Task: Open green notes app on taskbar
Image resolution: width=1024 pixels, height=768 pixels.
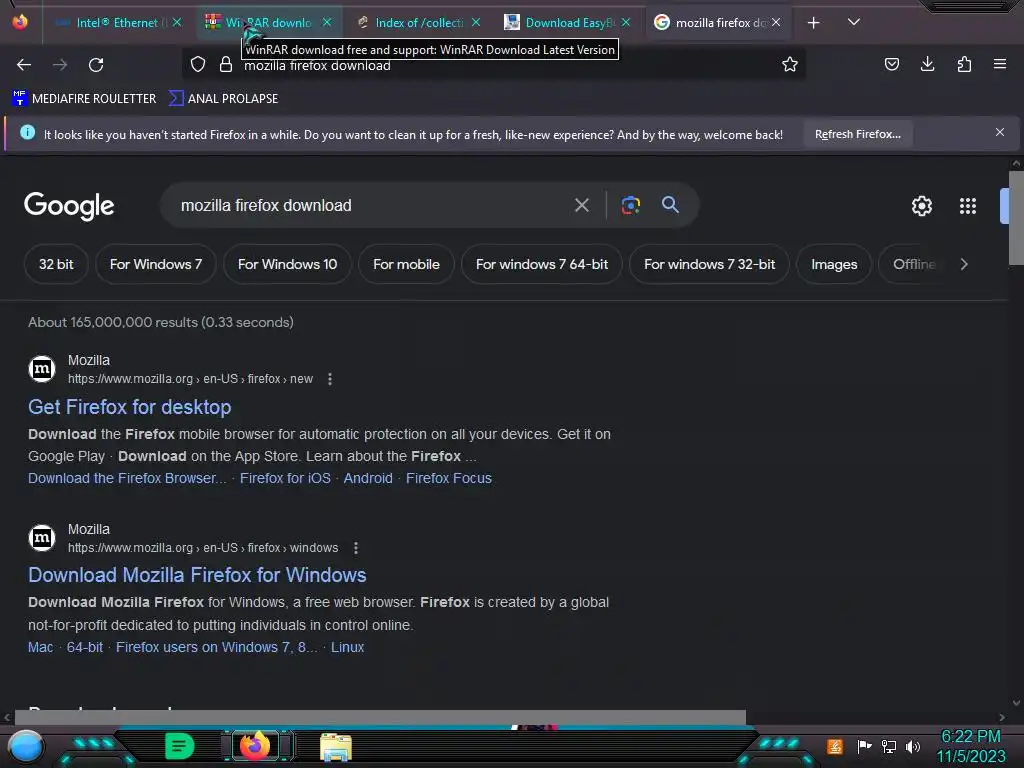Action: [180, 746]
